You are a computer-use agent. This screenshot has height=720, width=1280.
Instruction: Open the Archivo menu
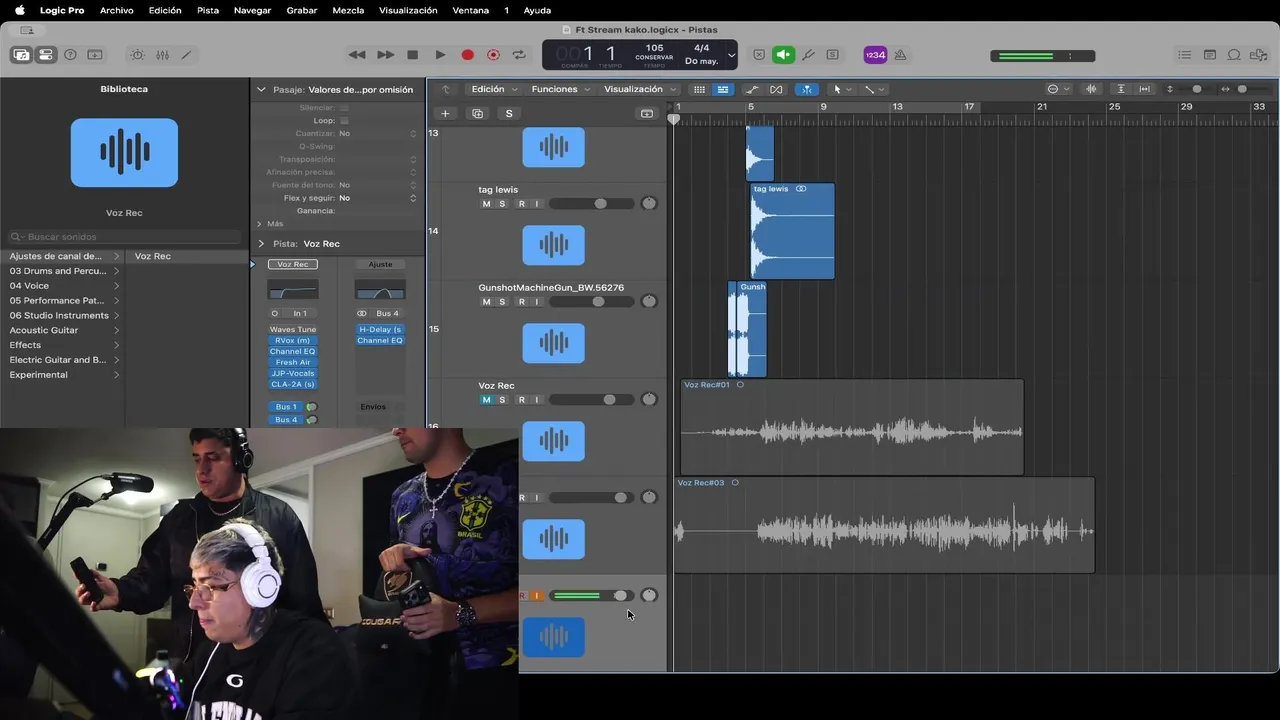pos(117,10)
